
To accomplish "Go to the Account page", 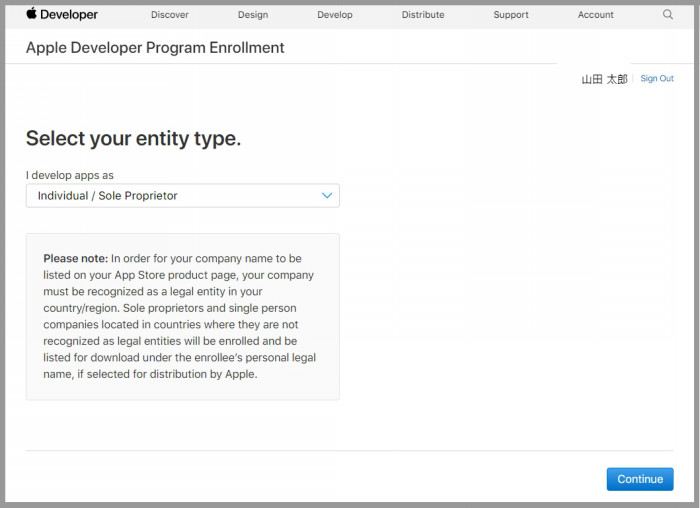I will click(x=596, y=15).
